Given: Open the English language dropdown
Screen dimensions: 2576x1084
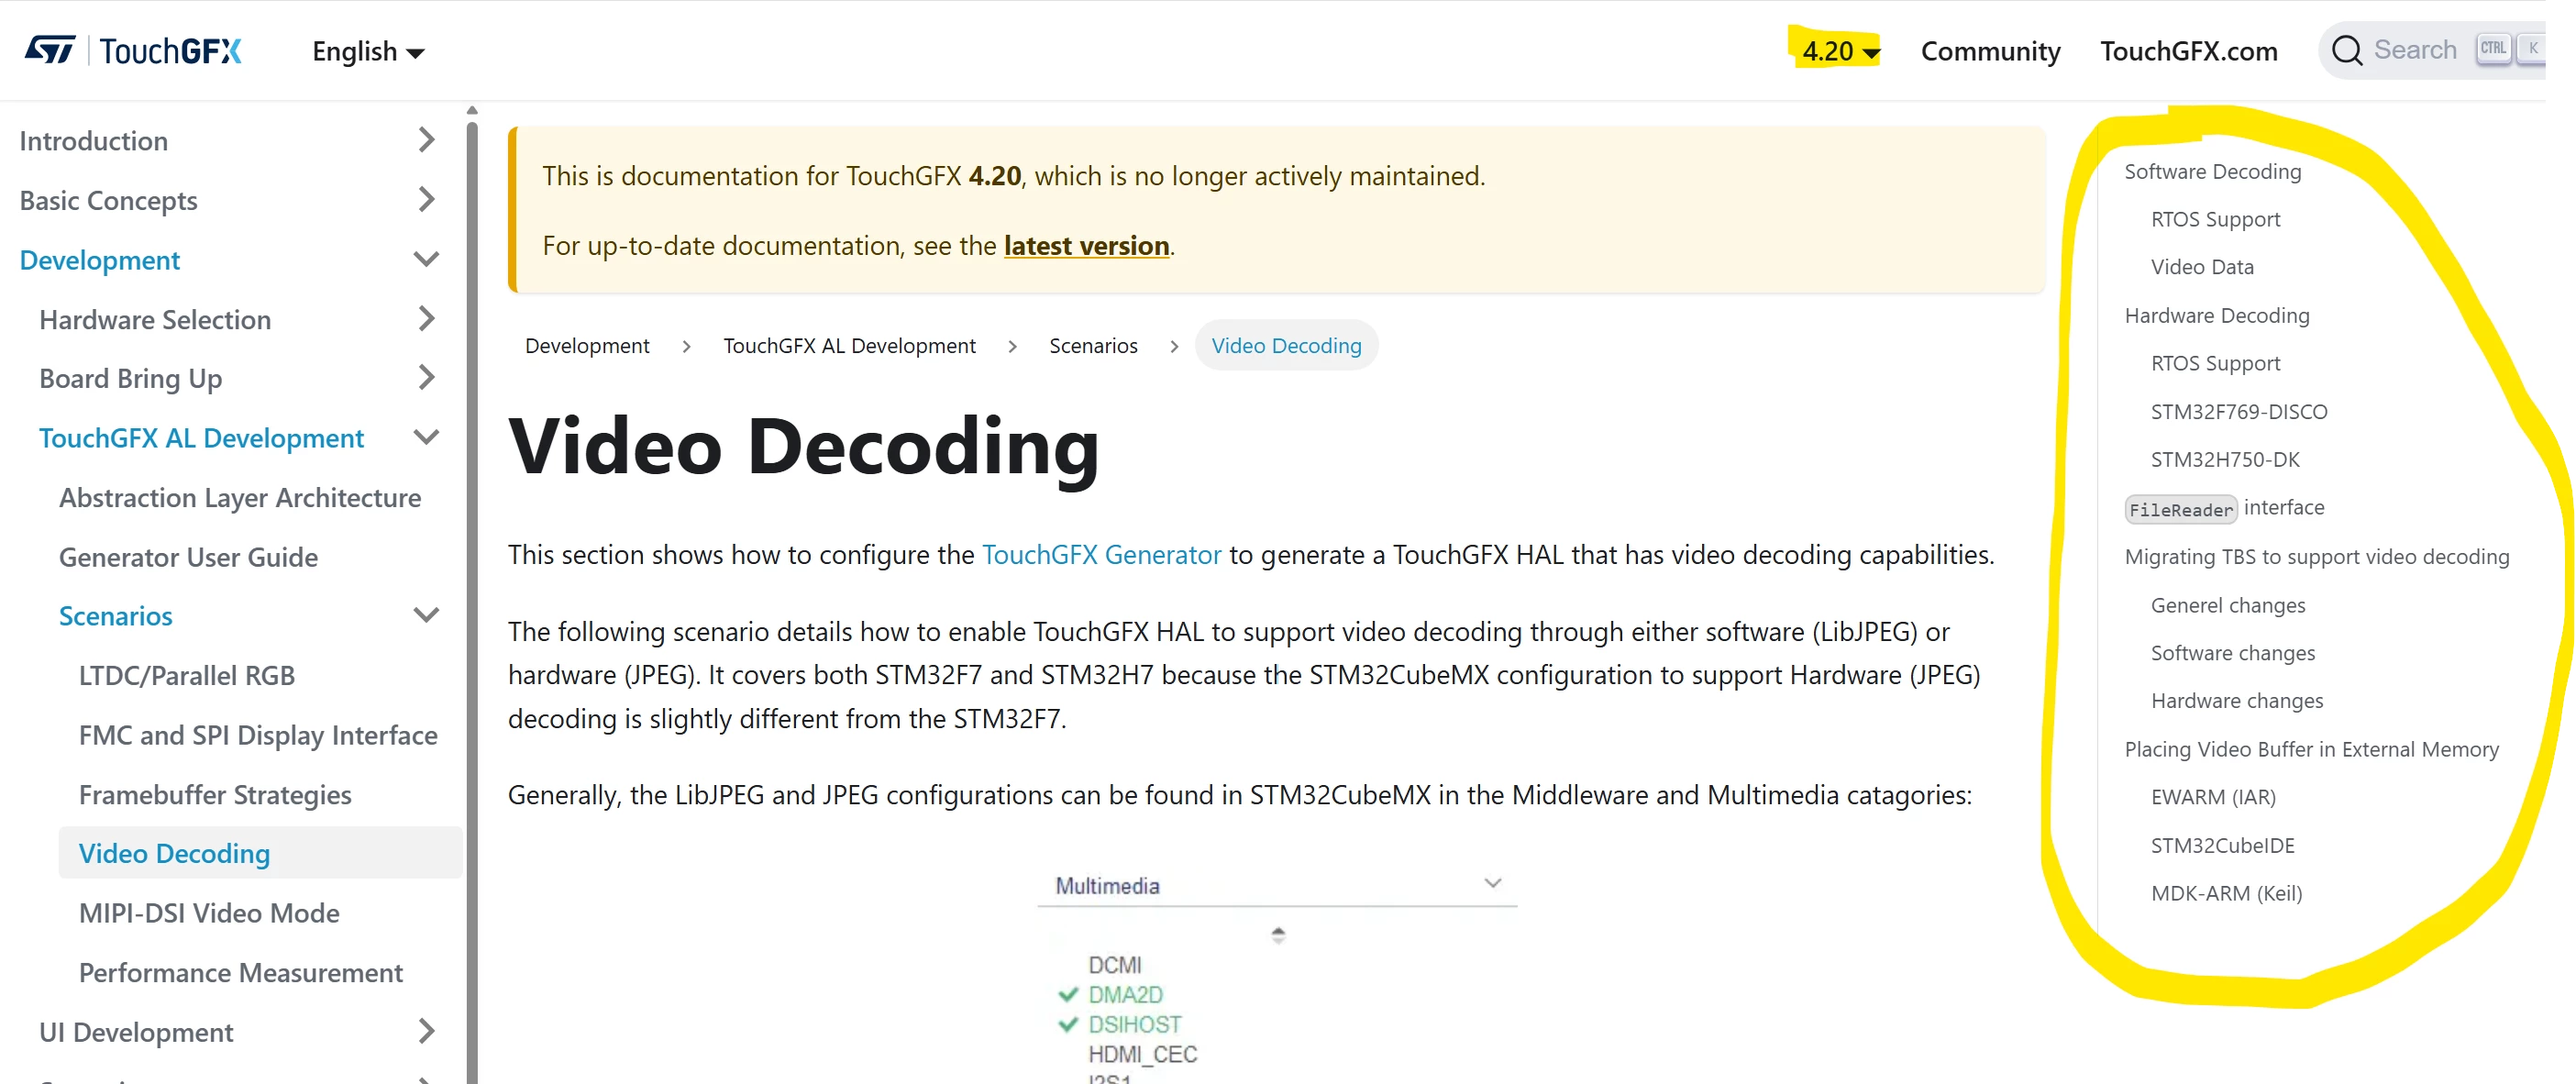Looking at the screenshot, I should [x=368, y=51].
